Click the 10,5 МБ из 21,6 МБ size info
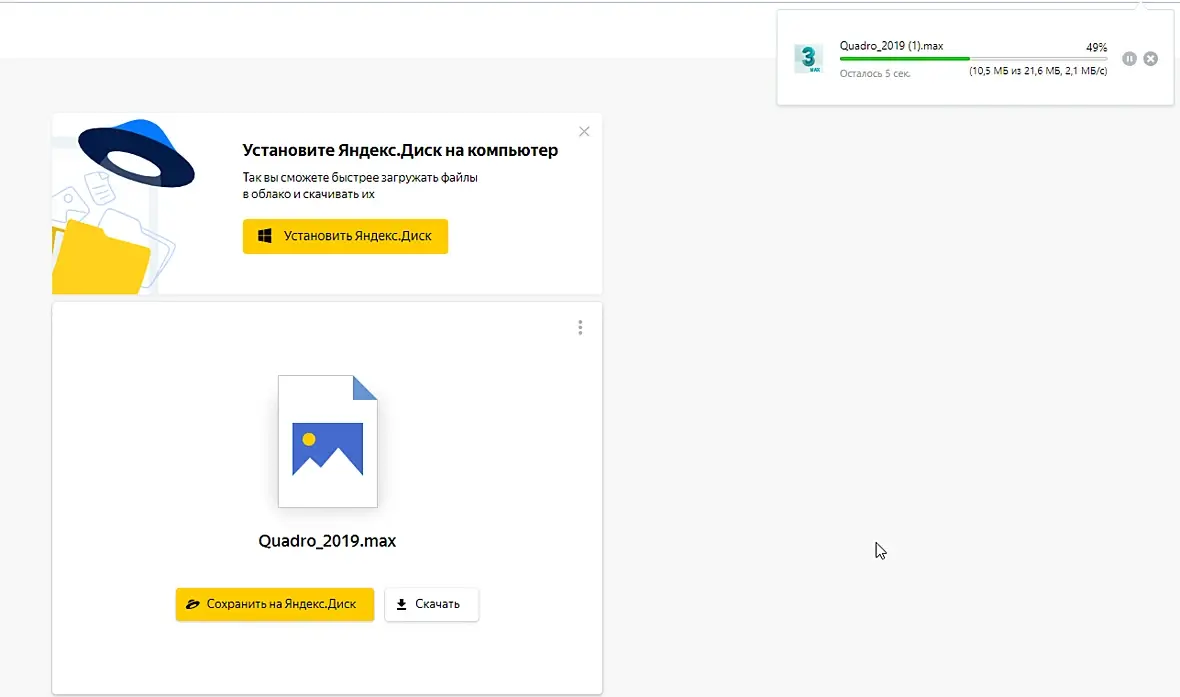 (x=1038, y=71)
